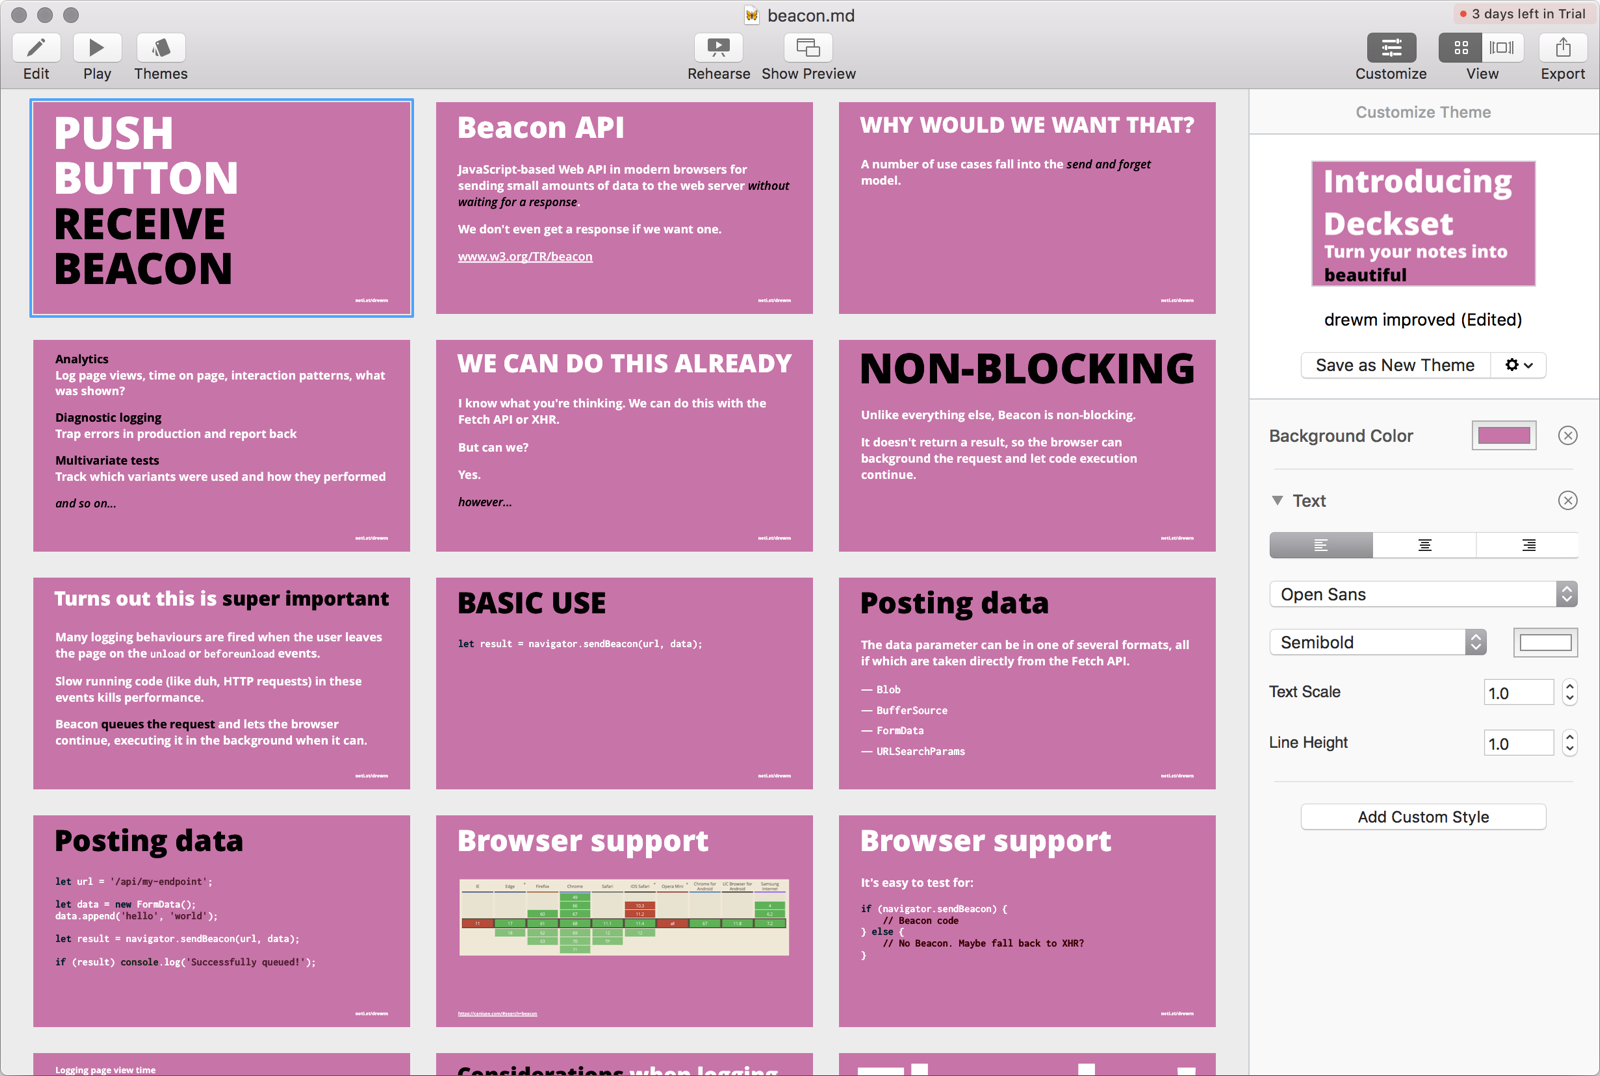Viewport: 1600px width, 1076px height.
Task: Open the theme gear options menu
Action: tap(1519, 365)
